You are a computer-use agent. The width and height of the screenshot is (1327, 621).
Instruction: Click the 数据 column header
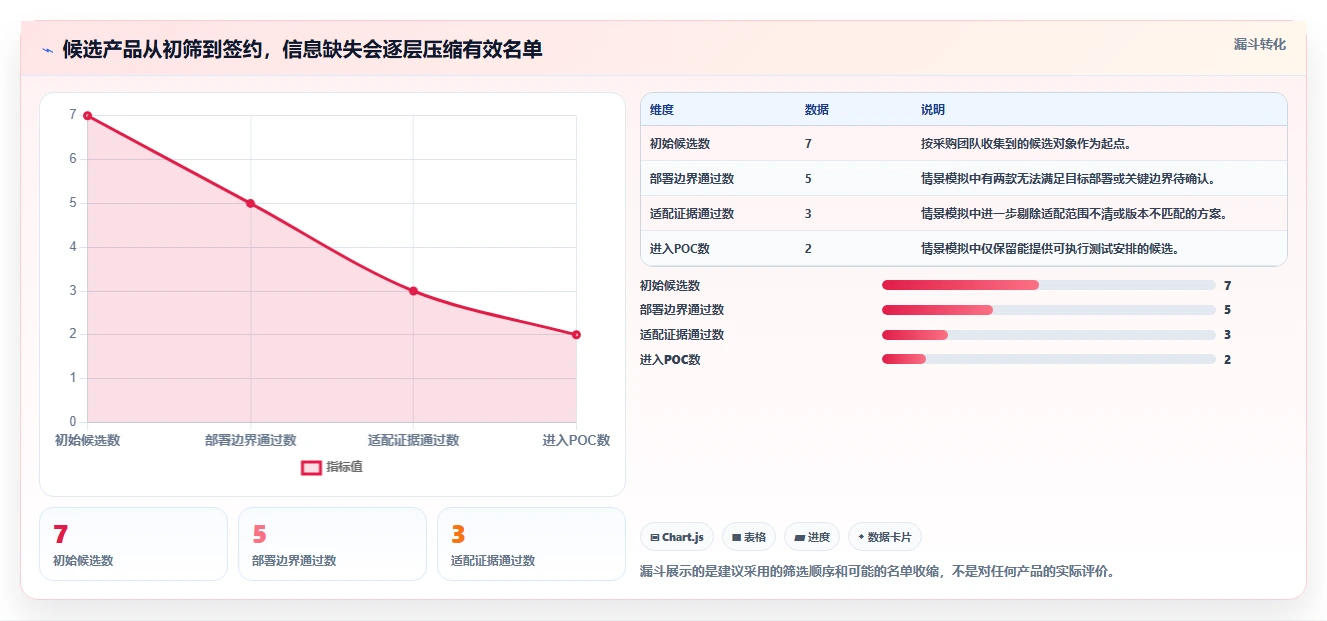click(x=816, y=110)
